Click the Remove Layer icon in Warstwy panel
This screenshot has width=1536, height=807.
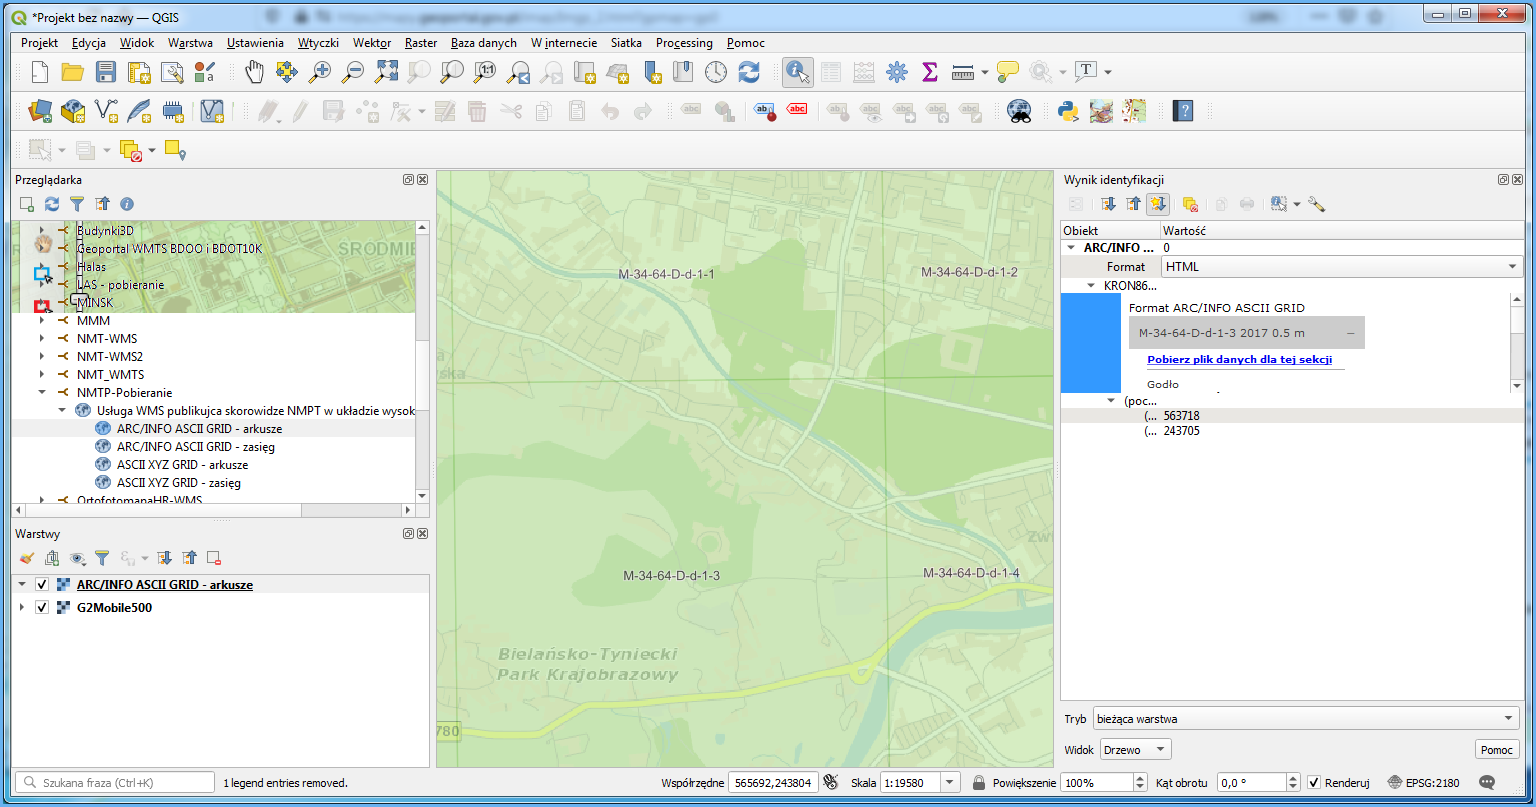[x=214, y=558]
